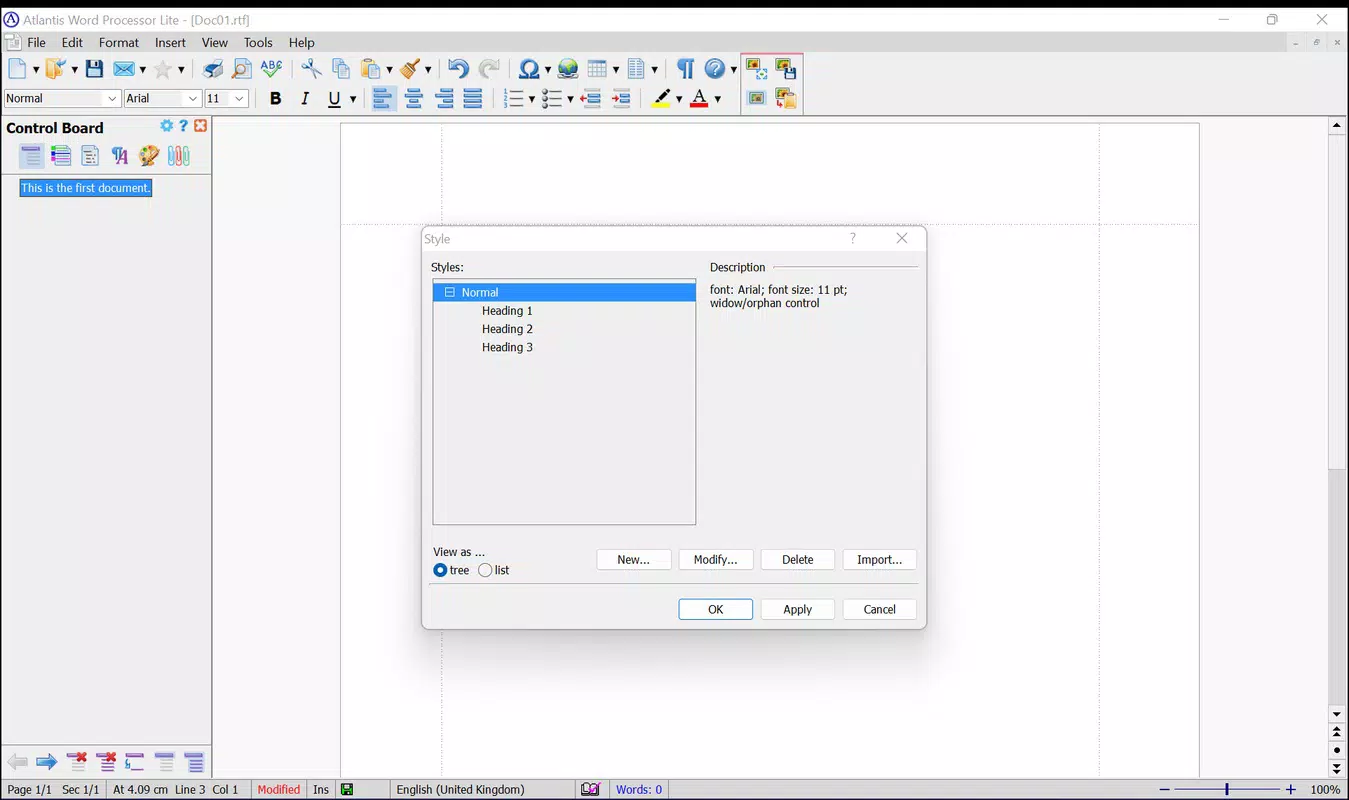Apply red font colour A icon

click(700, 98)
